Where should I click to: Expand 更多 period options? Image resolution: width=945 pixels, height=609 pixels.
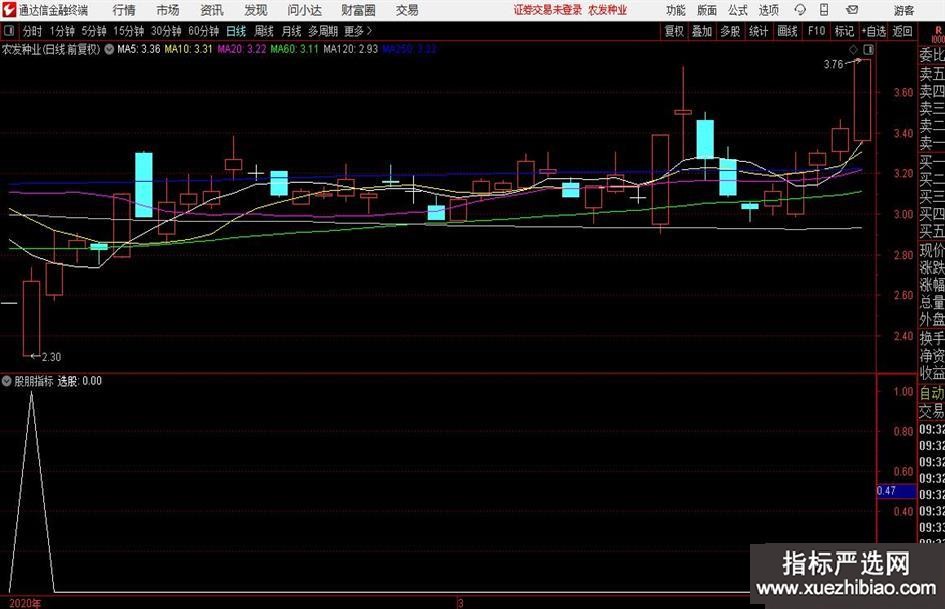pyautogui.click(x=357, y=31)
